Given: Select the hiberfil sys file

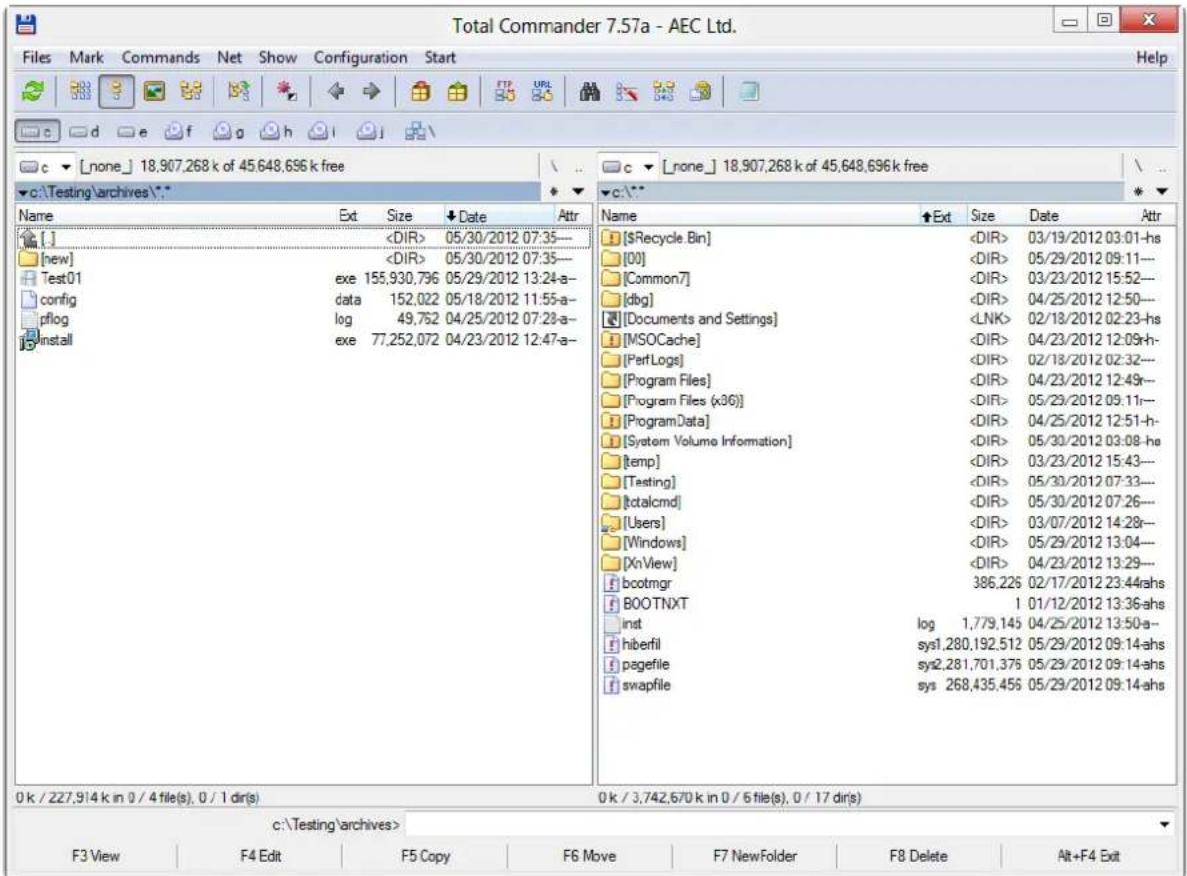Looking at the screenshot, I should pos(886,644).
